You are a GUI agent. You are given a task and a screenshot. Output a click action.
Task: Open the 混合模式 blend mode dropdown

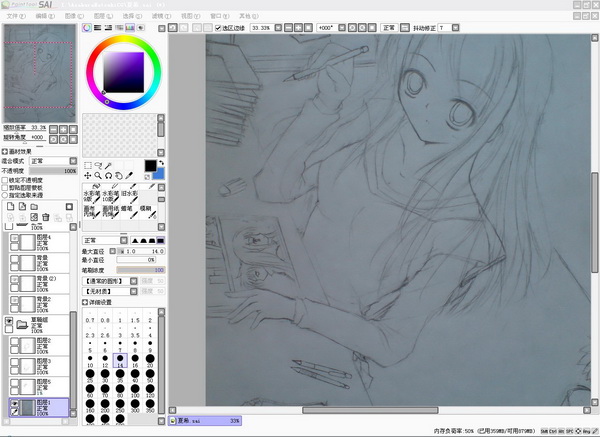point(54,161)
